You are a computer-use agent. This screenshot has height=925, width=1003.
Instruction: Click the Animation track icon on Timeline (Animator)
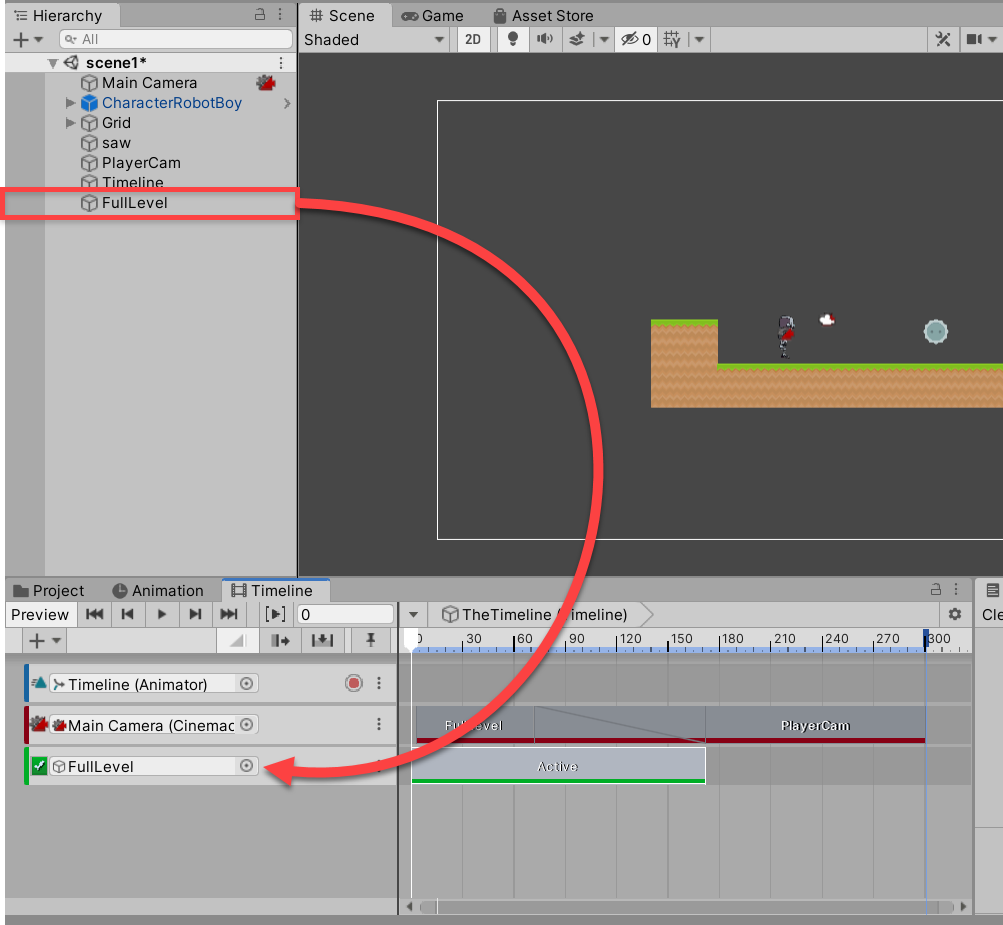coord(38,683)
